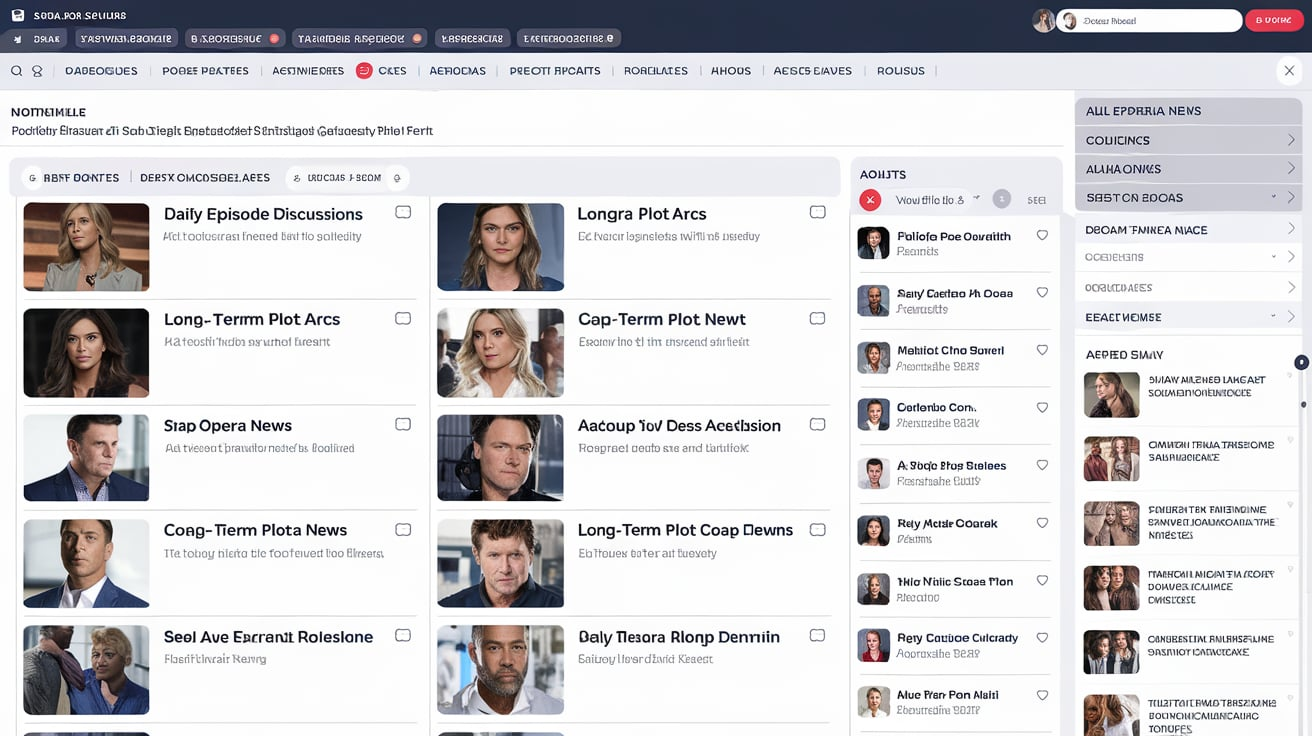Open the AESINIIEDRES menu
This screenshot has width=1312, height=736.
[308, 71]
